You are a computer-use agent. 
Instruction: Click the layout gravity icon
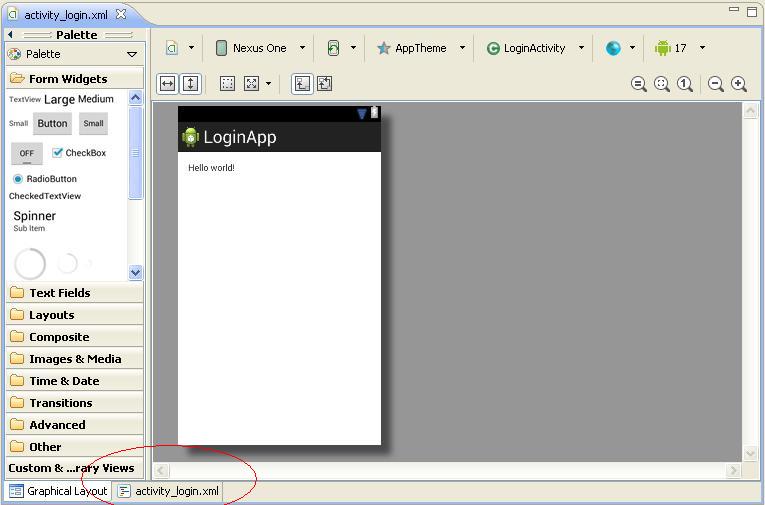tap(251, 84)
